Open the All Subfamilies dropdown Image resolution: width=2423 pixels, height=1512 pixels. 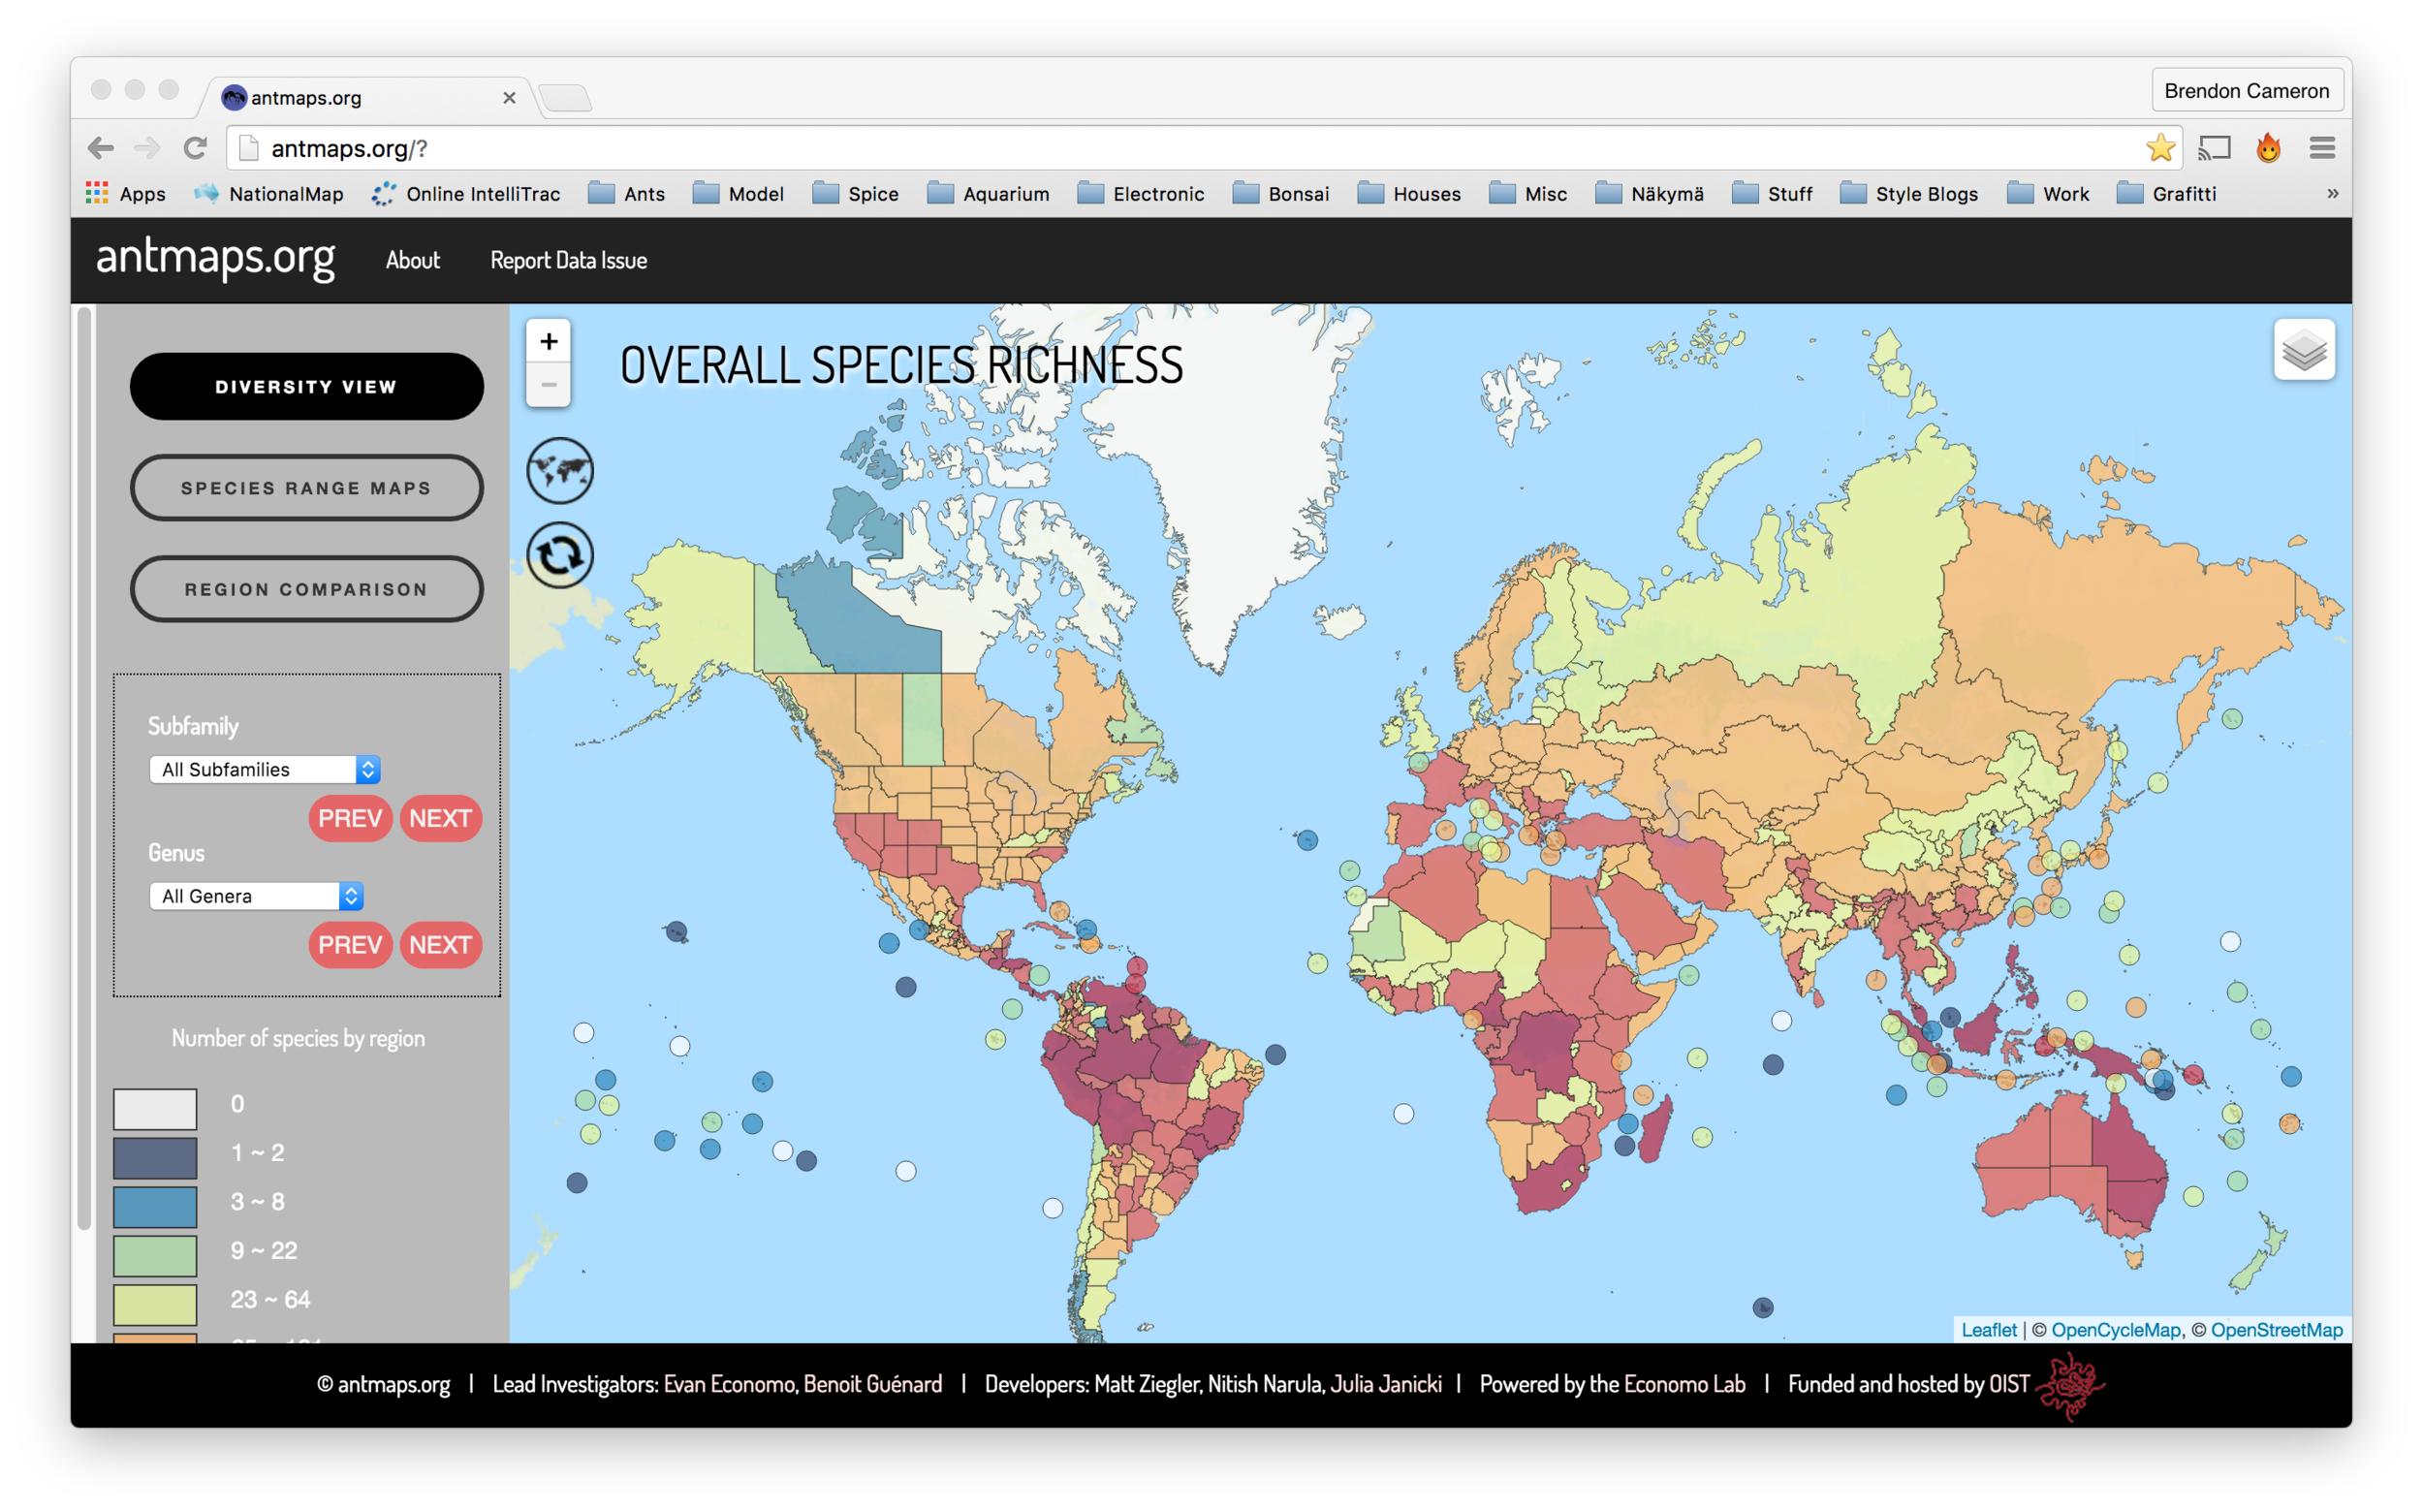coord(263,769)
